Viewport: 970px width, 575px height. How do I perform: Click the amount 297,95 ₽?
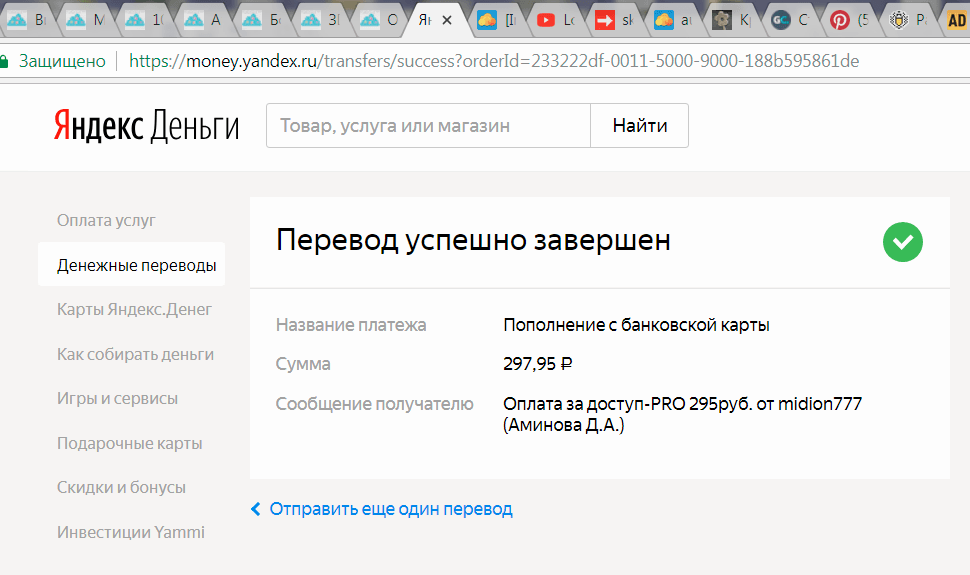click(x=538, y=363)
